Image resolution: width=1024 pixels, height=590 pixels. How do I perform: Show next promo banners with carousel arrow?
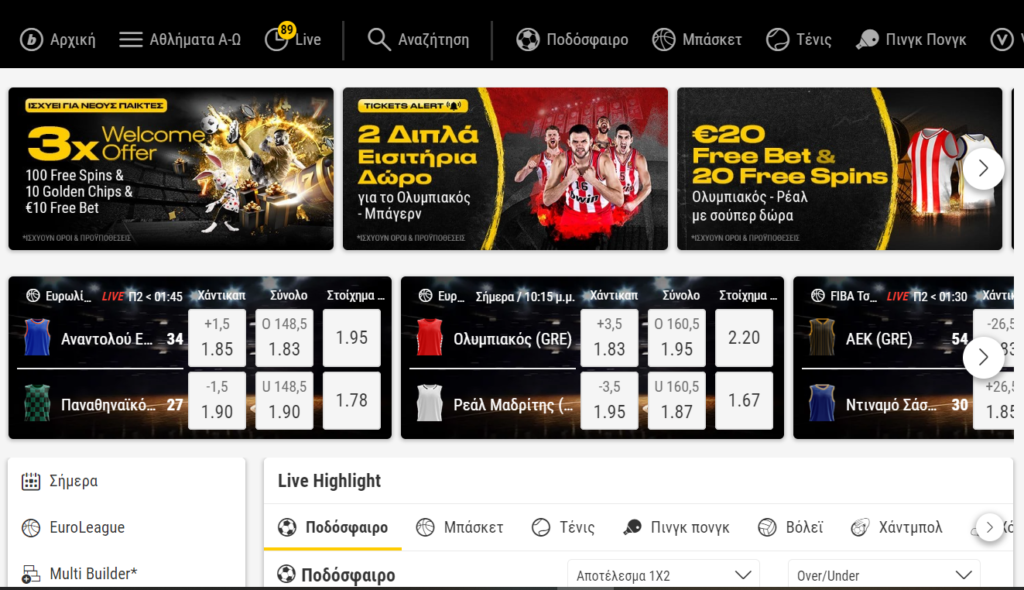tap(983, 169)
